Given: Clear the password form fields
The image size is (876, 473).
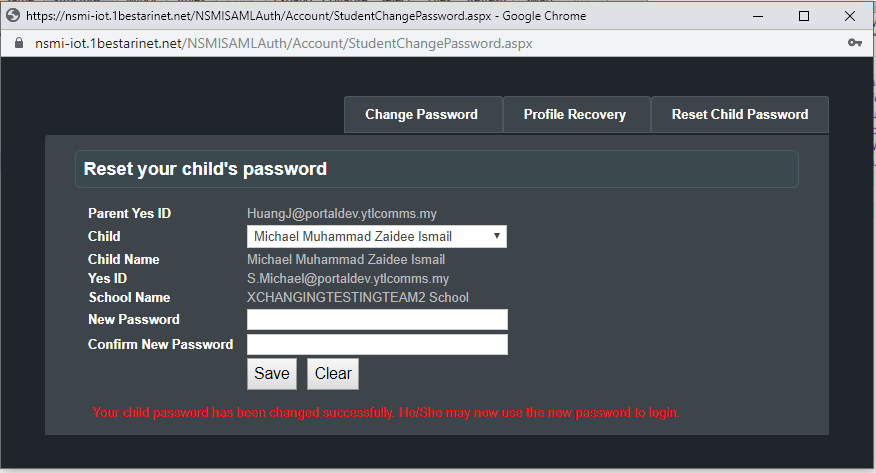Looking at the screenshot, I should 333,374.
